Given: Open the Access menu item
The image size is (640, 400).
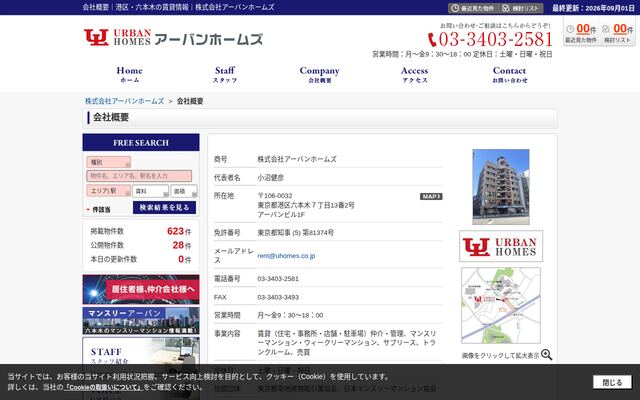Looking at the screenshot, I should click(x=415, y=74).
